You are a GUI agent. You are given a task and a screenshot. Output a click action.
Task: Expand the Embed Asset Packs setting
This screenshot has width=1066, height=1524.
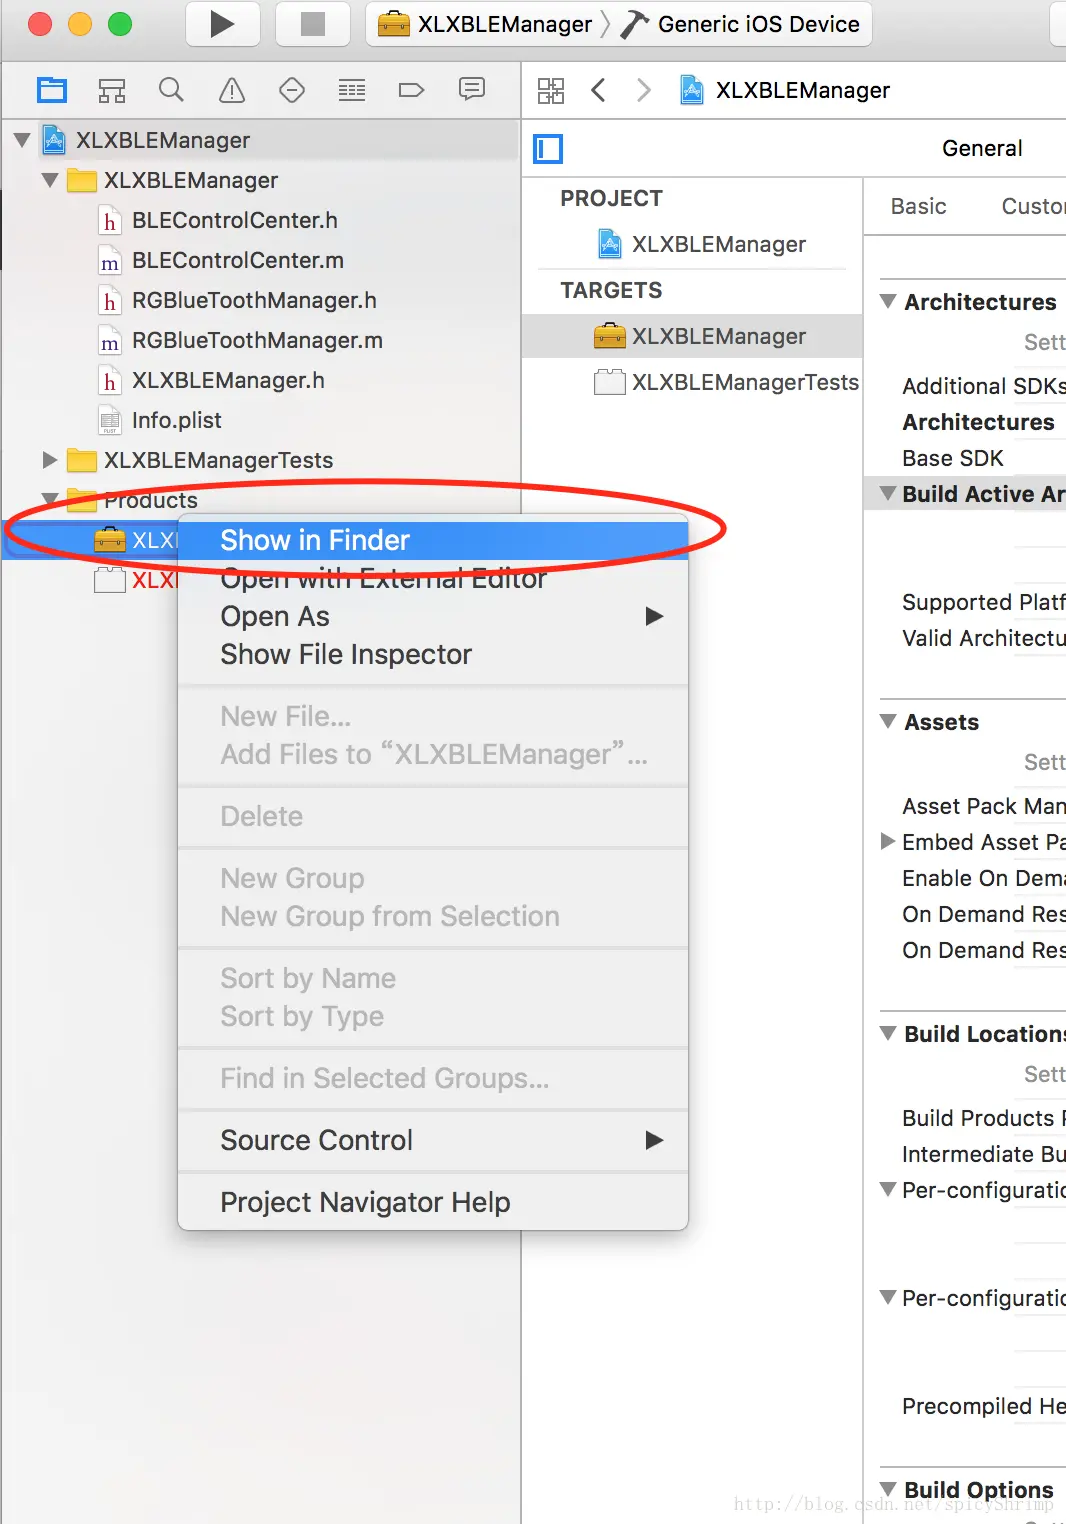887,841
